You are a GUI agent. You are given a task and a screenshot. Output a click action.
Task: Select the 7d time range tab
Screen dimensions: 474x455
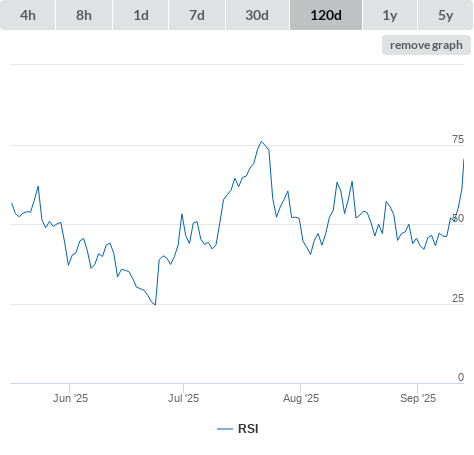click(x=197, y=15)
